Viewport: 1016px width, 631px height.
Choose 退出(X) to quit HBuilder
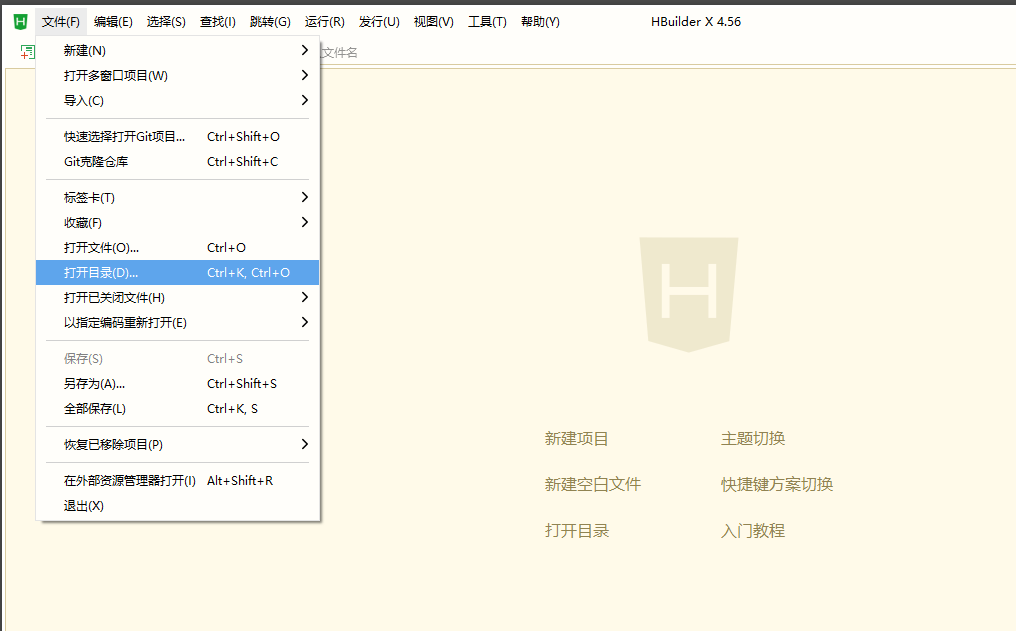click(x=178, y=506)
